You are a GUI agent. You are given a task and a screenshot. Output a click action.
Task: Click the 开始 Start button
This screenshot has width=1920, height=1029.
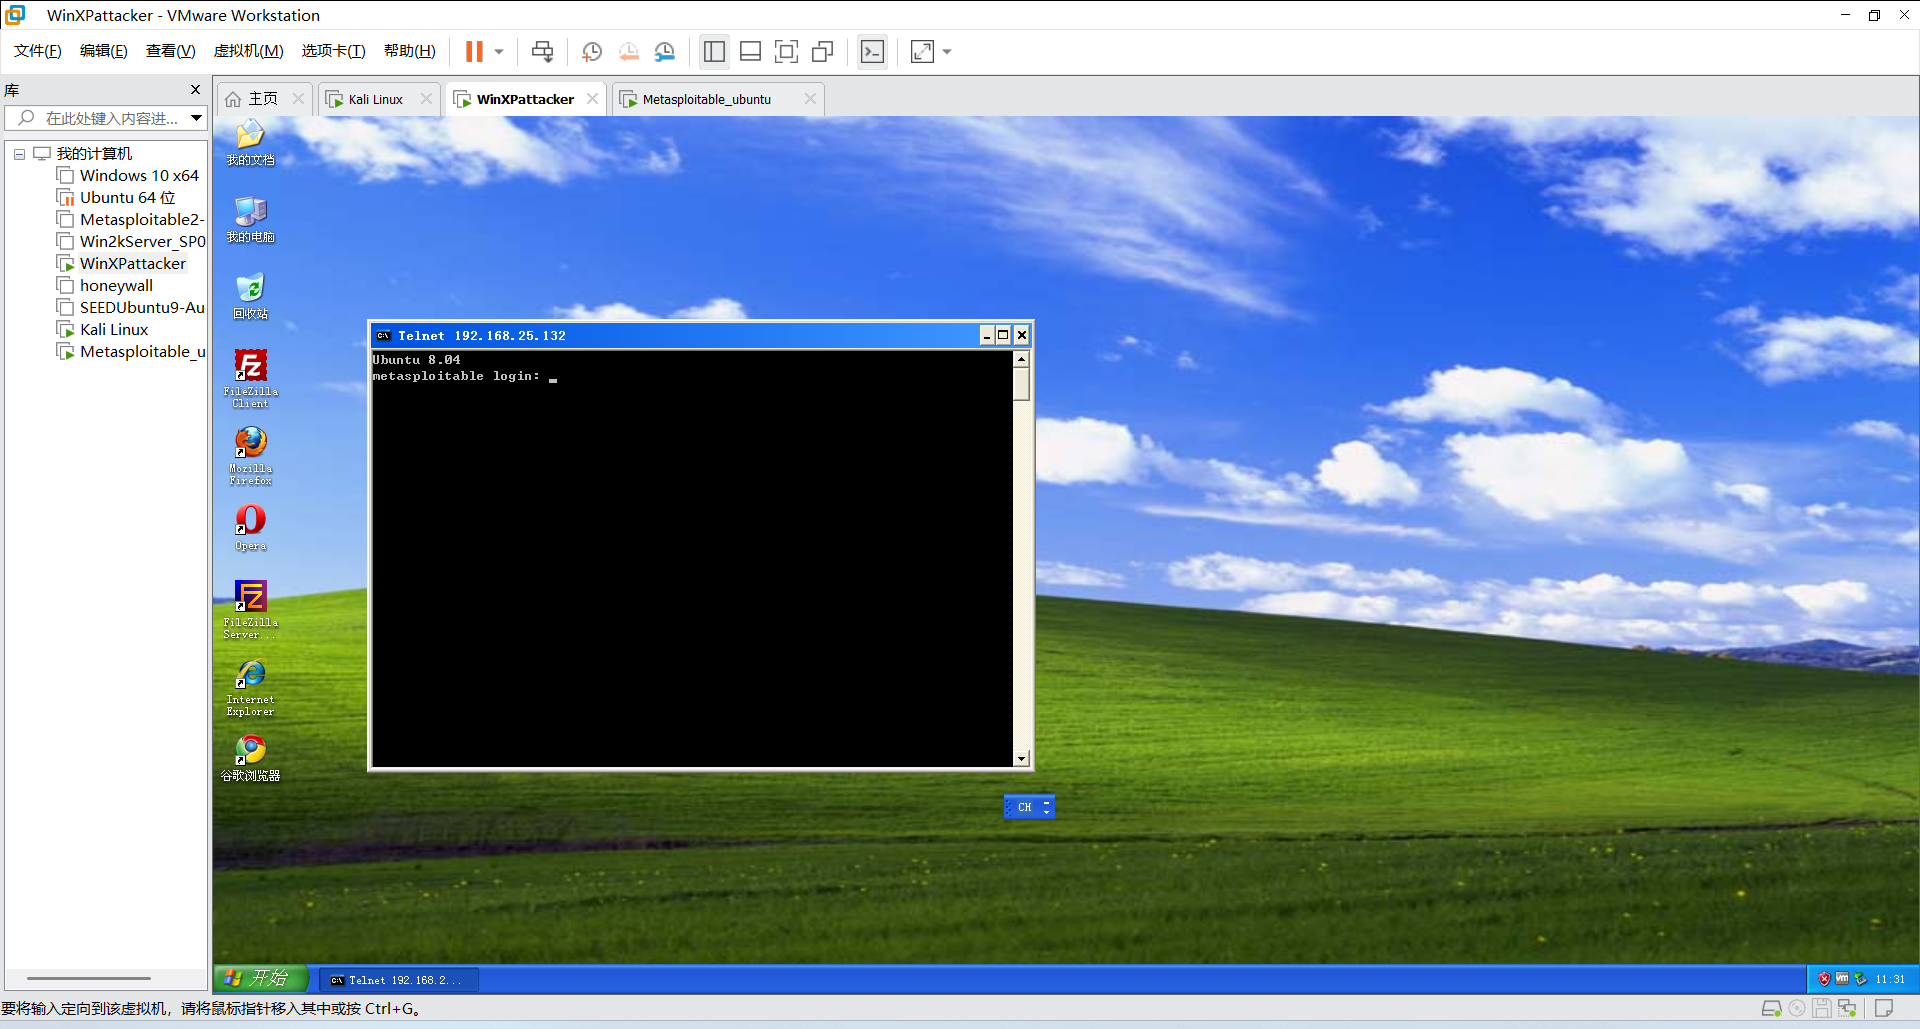tap(261, 979)
